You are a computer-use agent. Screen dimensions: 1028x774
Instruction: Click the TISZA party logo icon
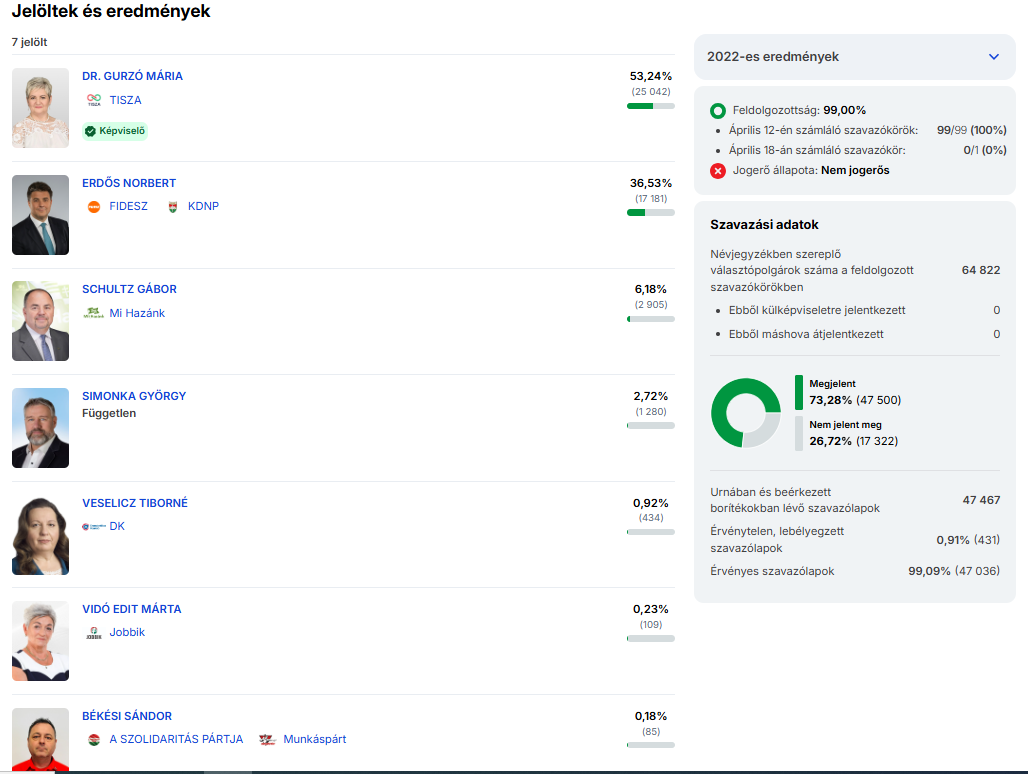point(94,100)
